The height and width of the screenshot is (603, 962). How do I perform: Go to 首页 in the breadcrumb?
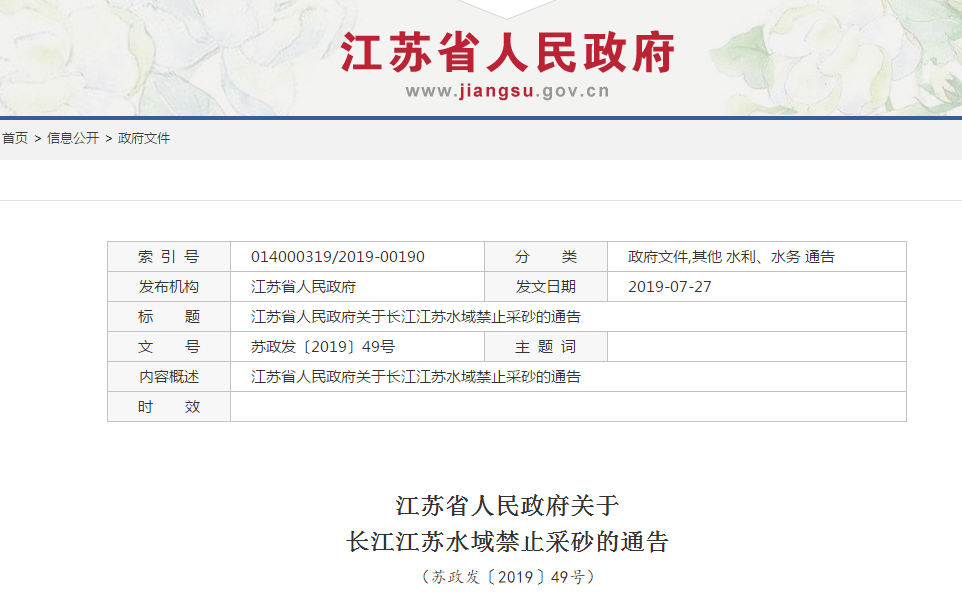[x=14, y=138]
